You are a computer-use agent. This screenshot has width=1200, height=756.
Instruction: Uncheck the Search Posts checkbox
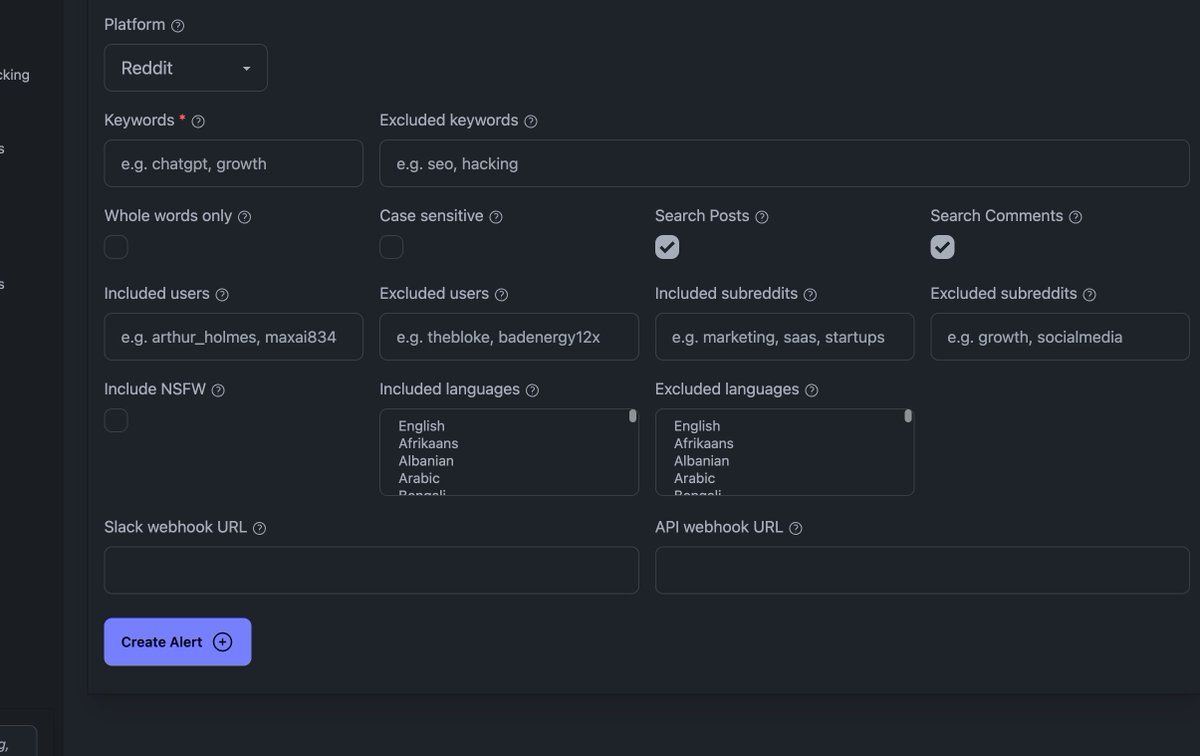[667, 246]
